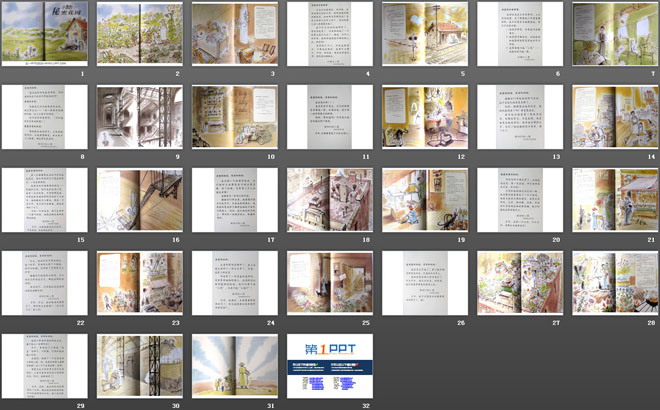Select slide 7 thumbnail
This screenshot has width=660, height=410.
click(615, 34)
